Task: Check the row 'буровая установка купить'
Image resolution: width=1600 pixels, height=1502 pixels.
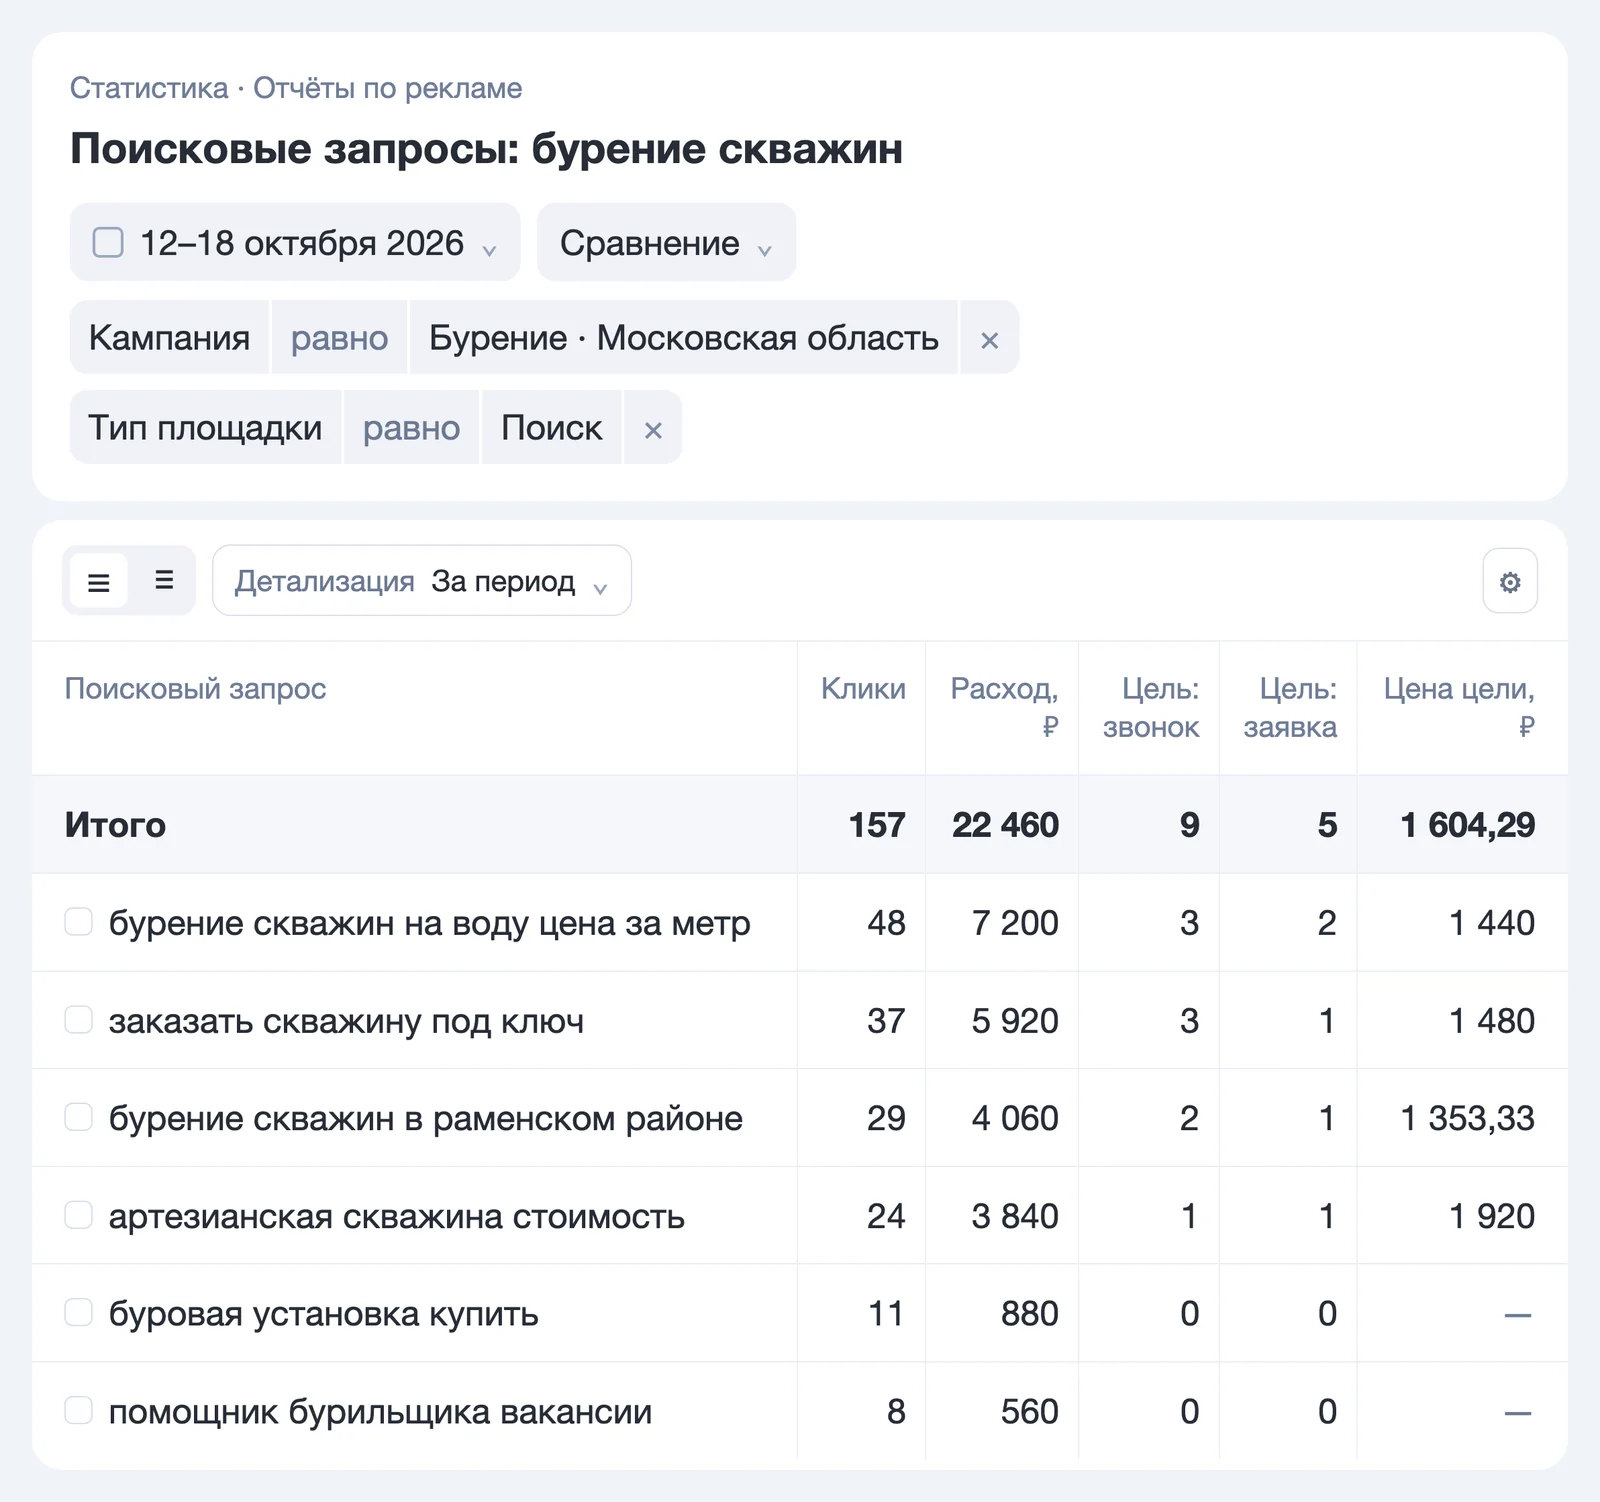Action: tap(79, 1312)
